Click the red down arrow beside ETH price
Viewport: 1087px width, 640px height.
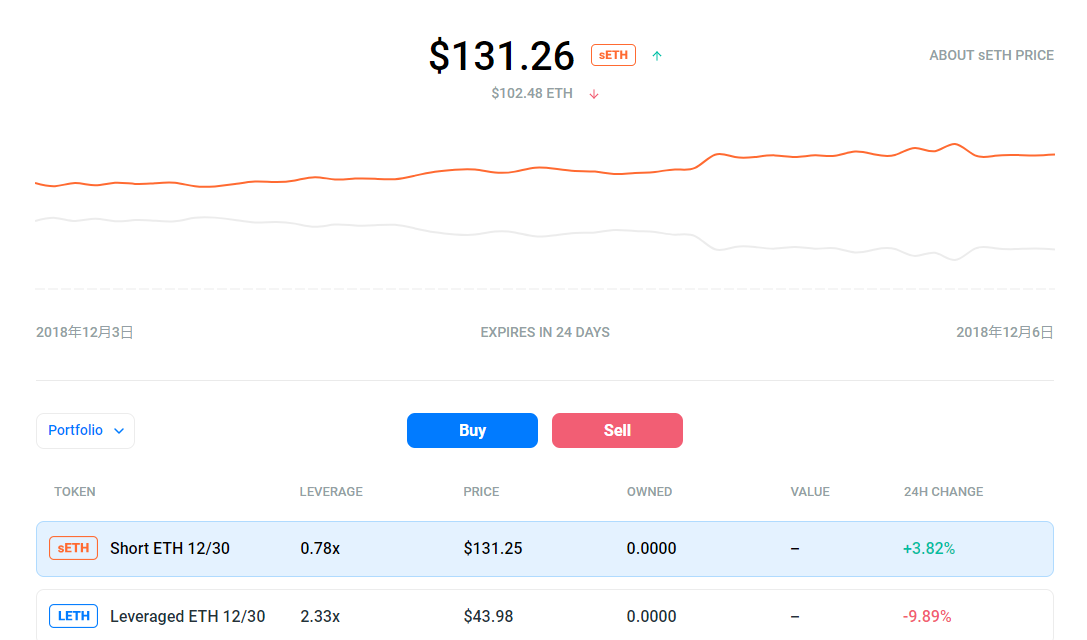click(x=594, y=94)
